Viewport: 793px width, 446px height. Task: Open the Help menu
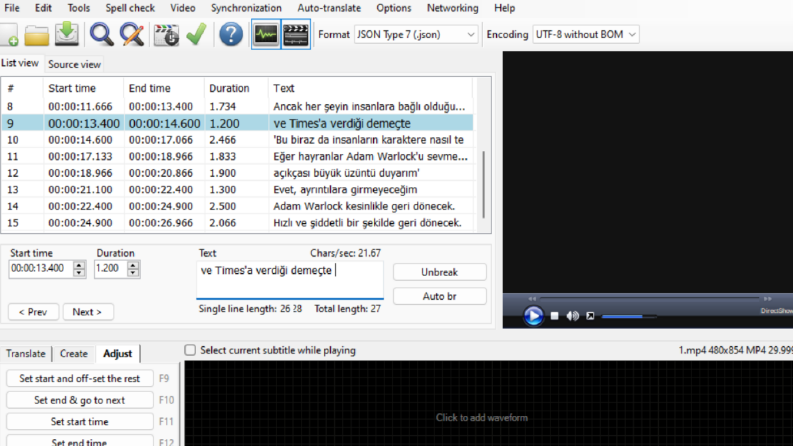click(x=504, y=8)
